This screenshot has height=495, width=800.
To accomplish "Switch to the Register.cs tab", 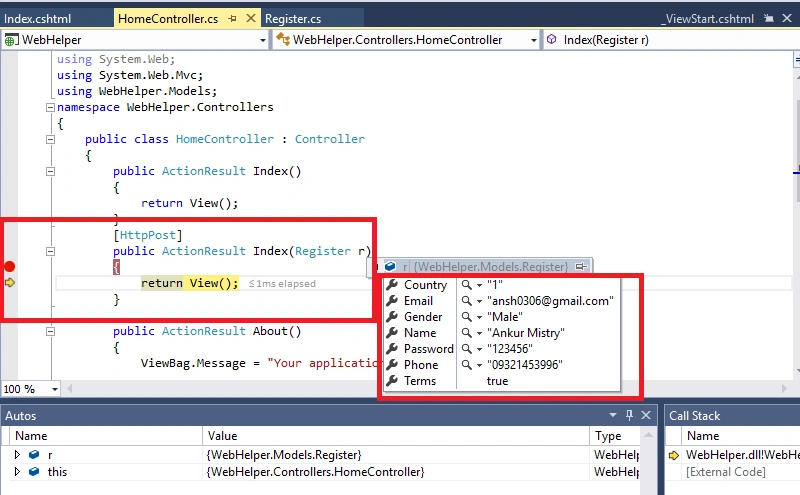I will pos(293,19).
